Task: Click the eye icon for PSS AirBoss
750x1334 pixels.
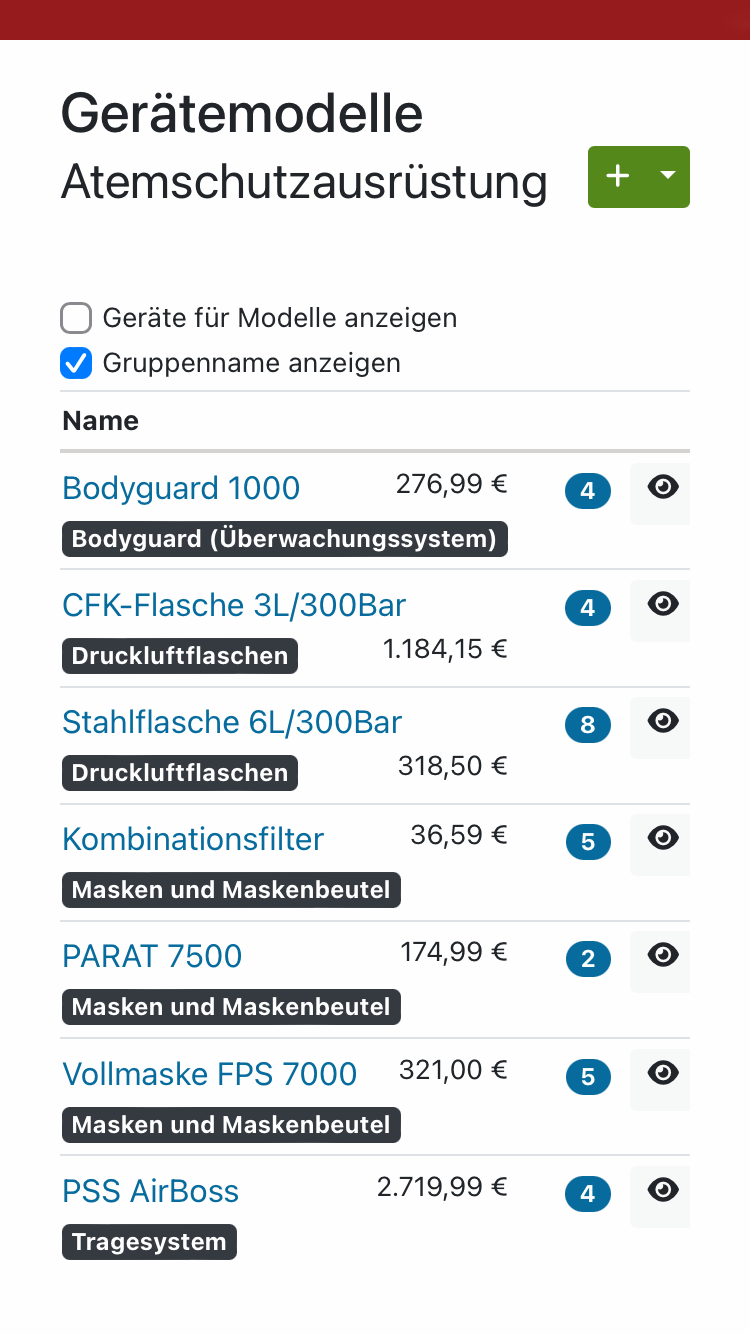Action: click(x=661, y=1192)
